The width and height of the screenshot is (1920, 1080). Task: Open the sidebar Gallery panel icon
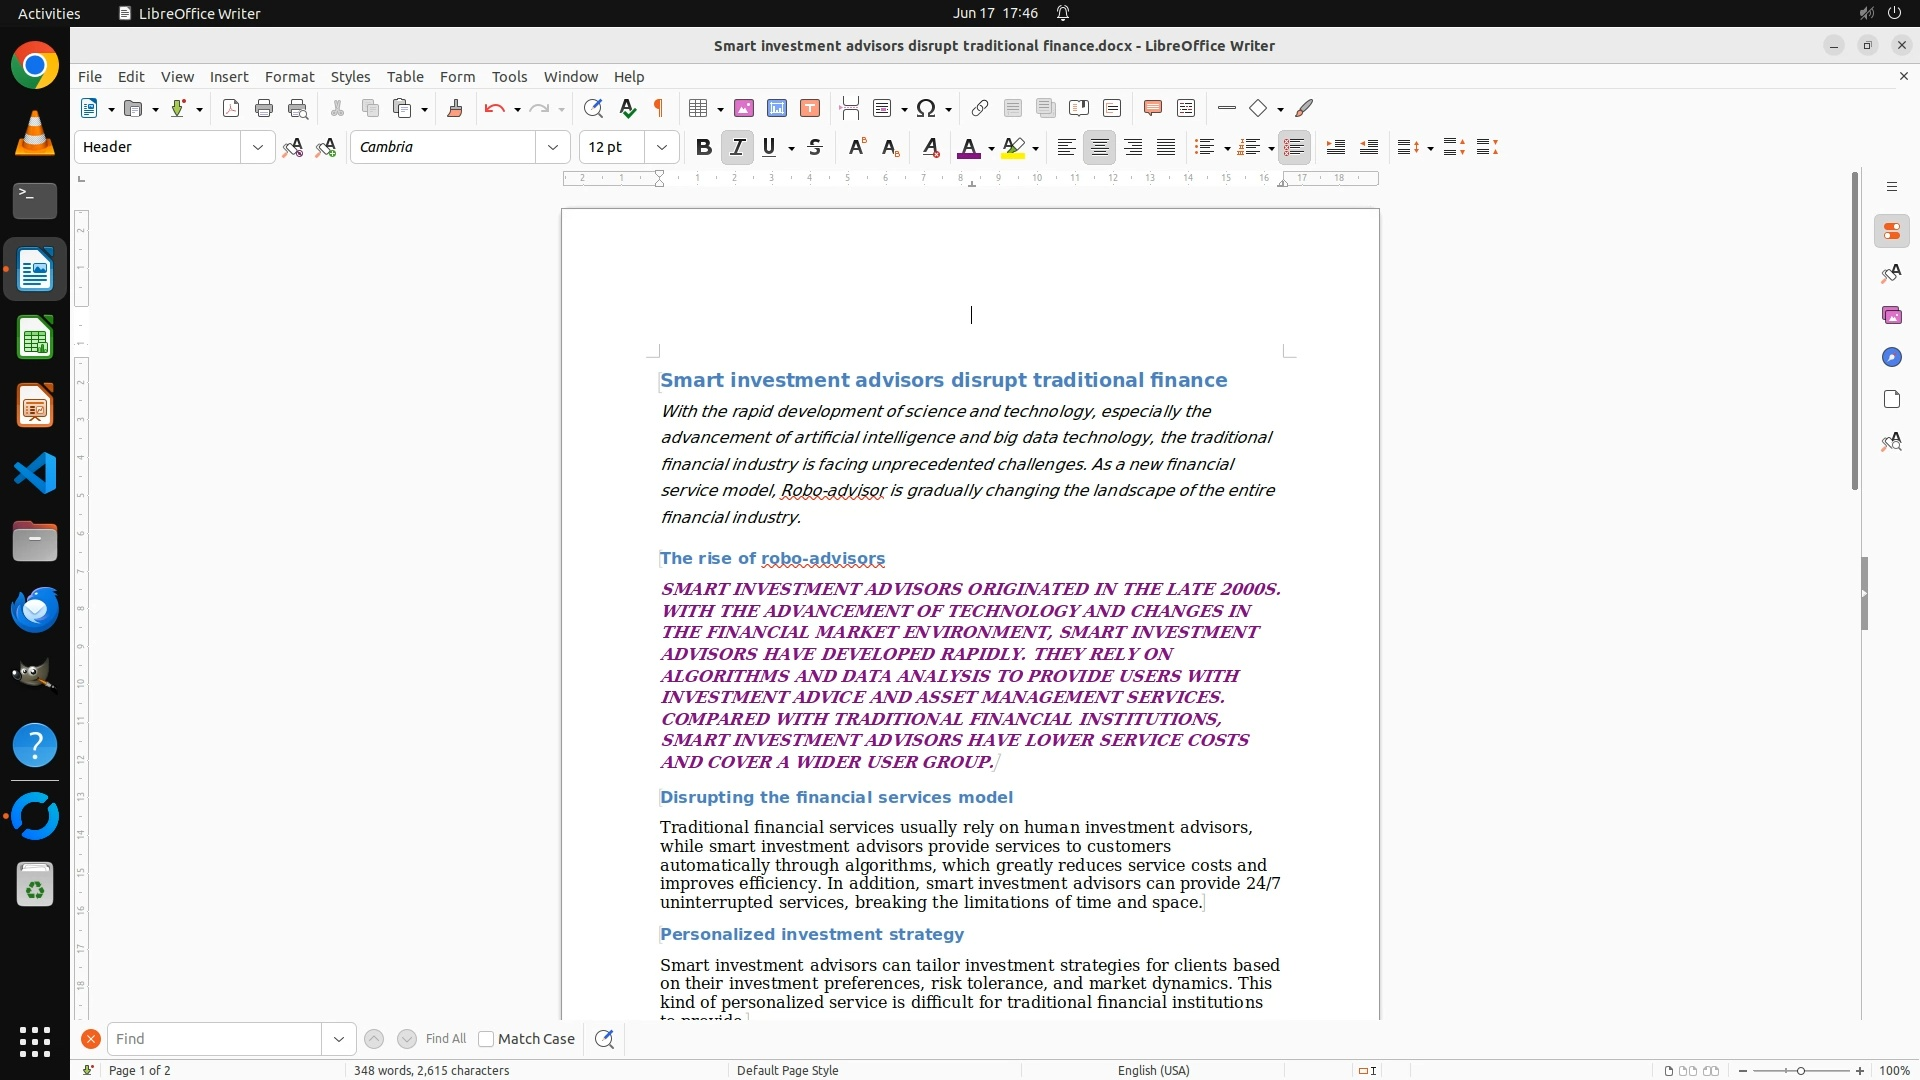(x=1891, y=316)
